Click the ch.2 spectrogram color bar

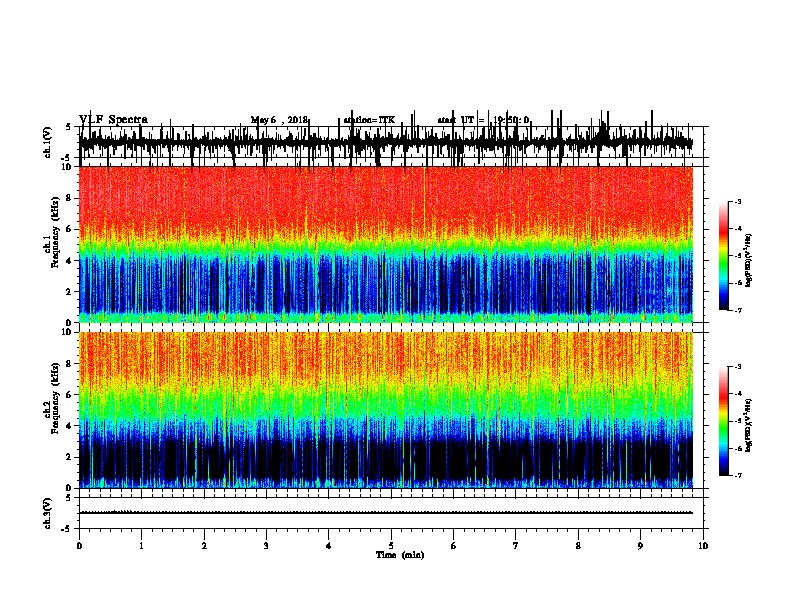(x=723, y=421)
